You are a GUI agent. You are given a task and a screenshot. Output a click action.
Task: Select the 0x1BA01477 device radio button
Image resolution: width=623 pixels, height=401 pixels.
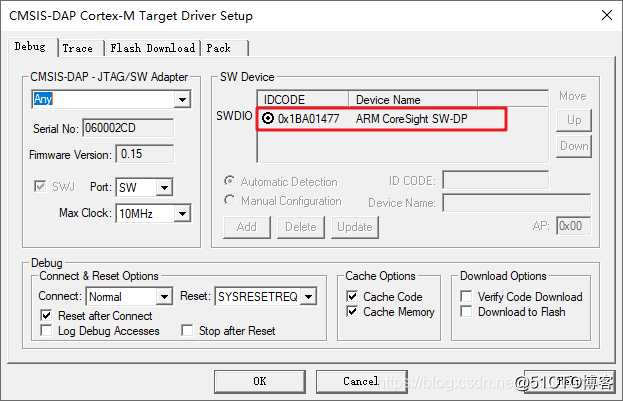tap(268, 118)
